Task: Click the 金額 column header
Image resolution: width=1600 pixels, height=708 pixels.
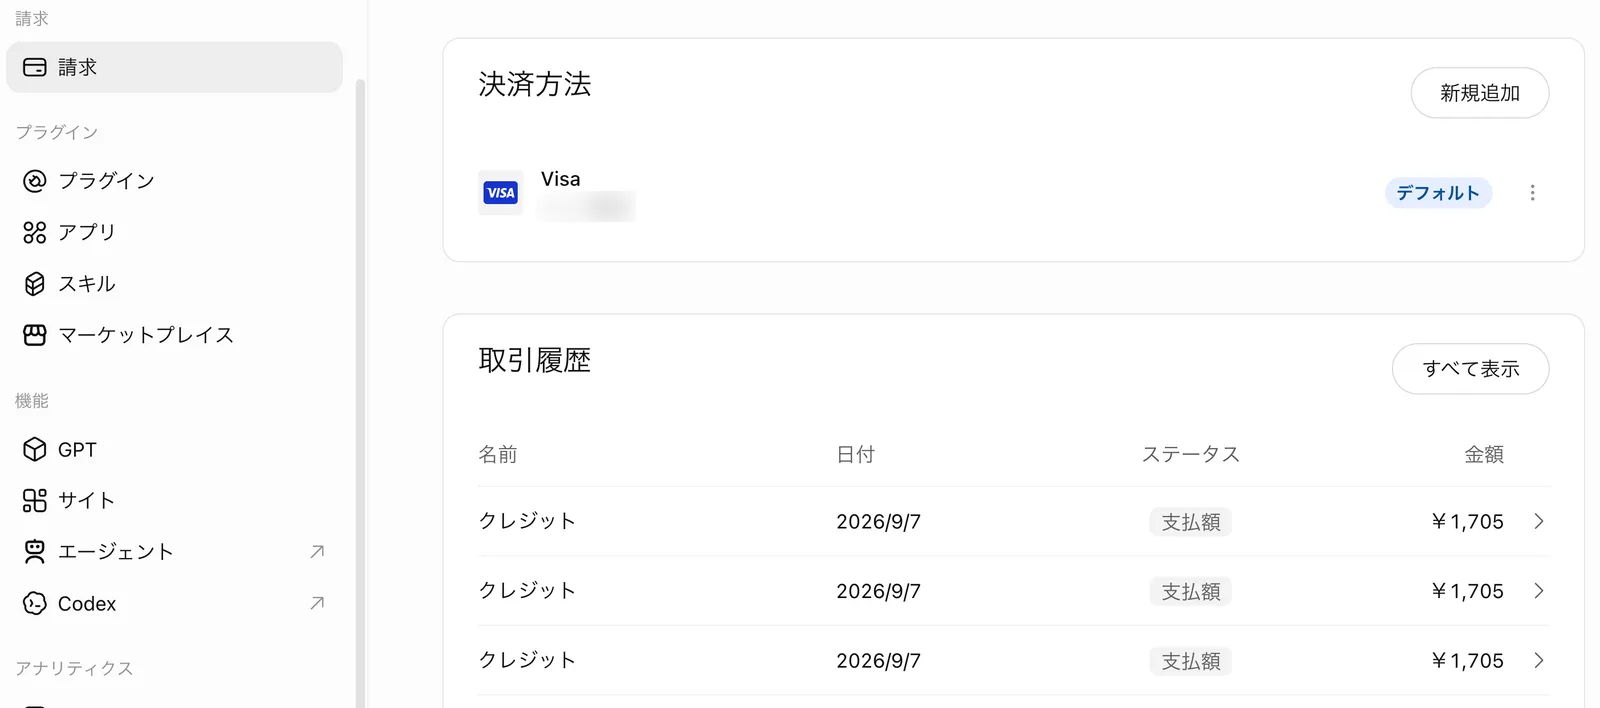Action: (x=1484, y=455)
